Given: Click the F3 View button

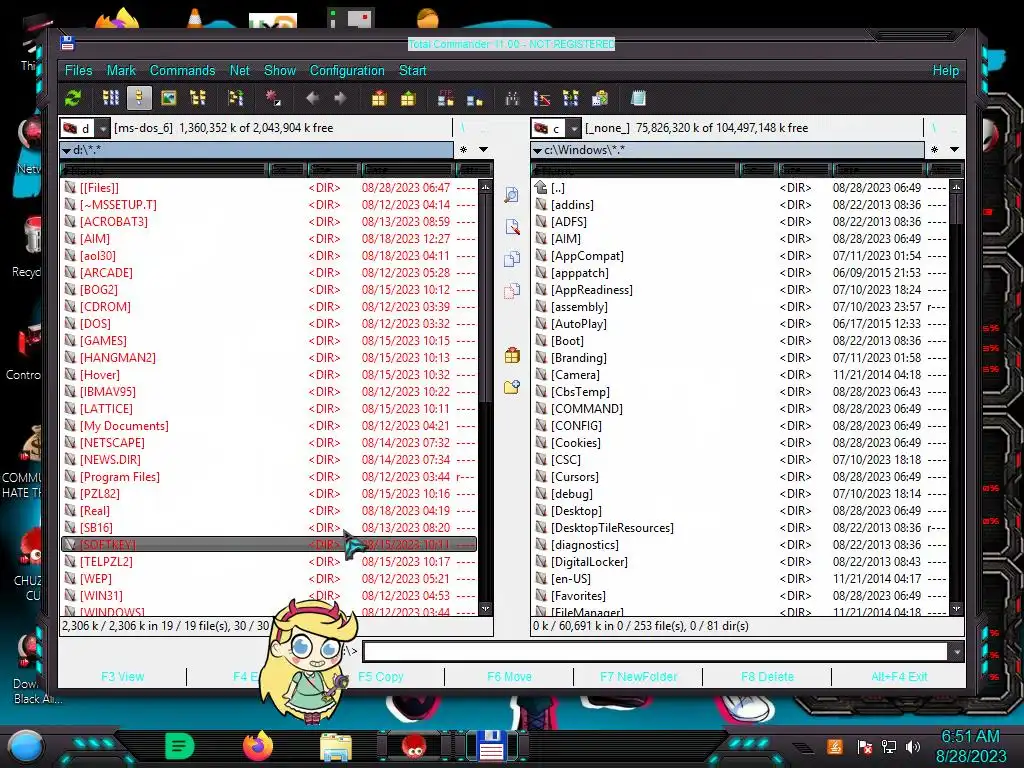Looking at the screenshot, I should click(x=123, y=677).
